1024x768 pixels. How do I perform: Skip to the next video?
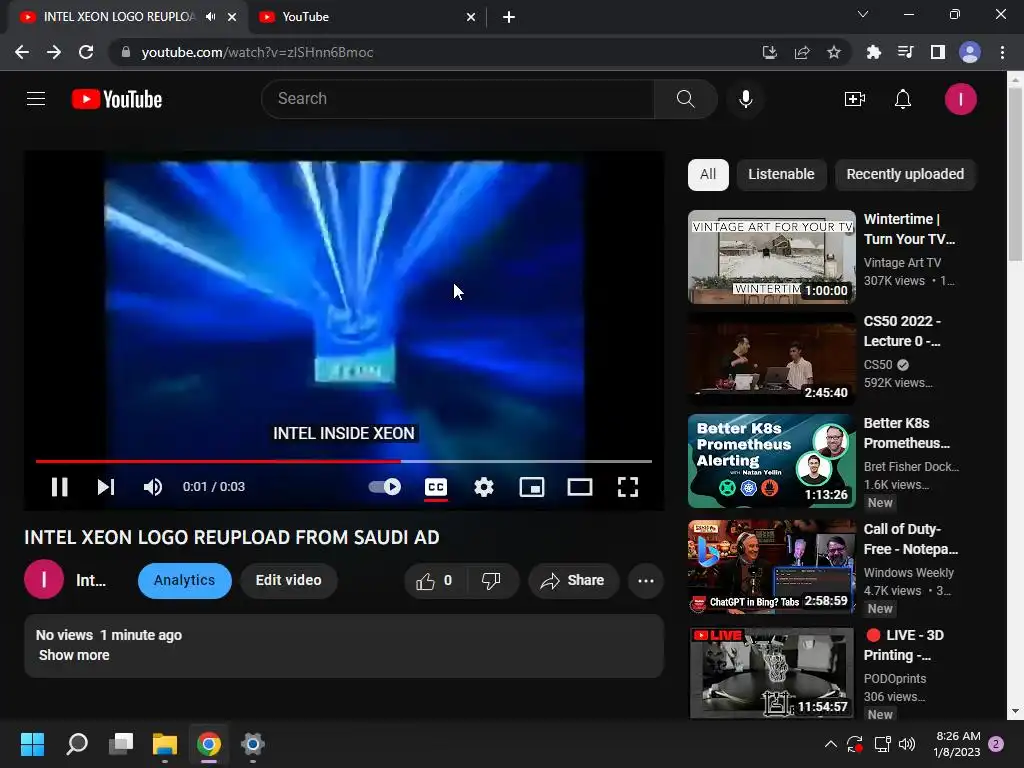(x=106, y=487)
